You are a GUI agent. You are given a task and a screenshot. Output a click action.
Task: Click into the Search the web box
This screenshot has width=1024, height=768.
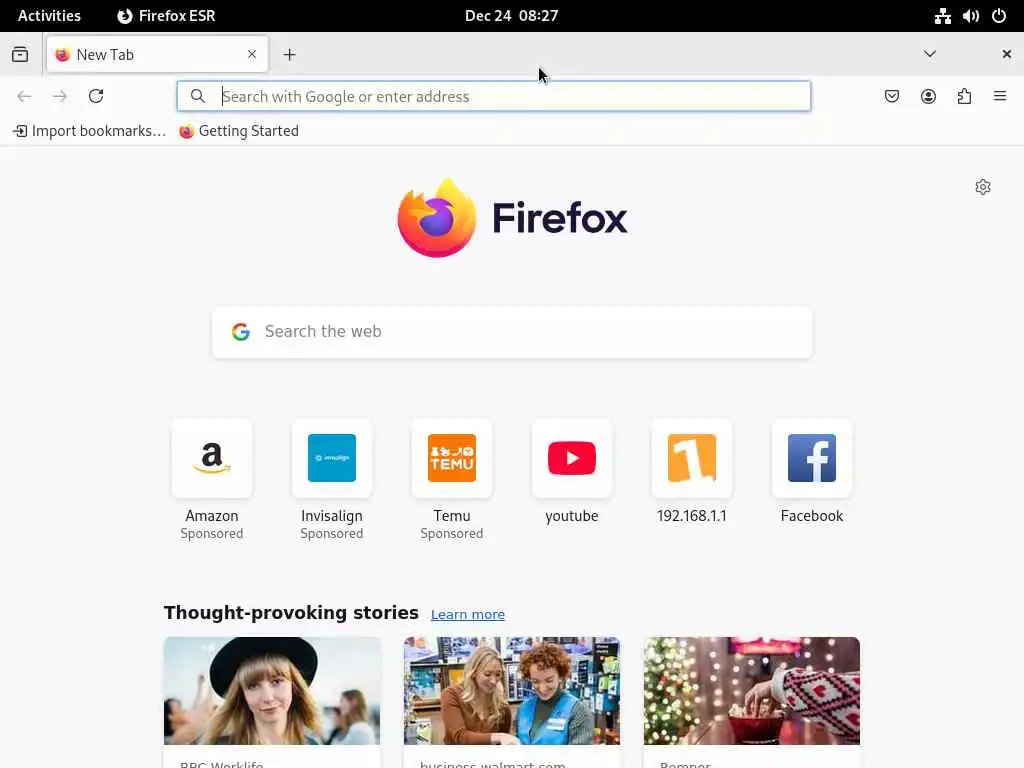(x=512, y=332)
